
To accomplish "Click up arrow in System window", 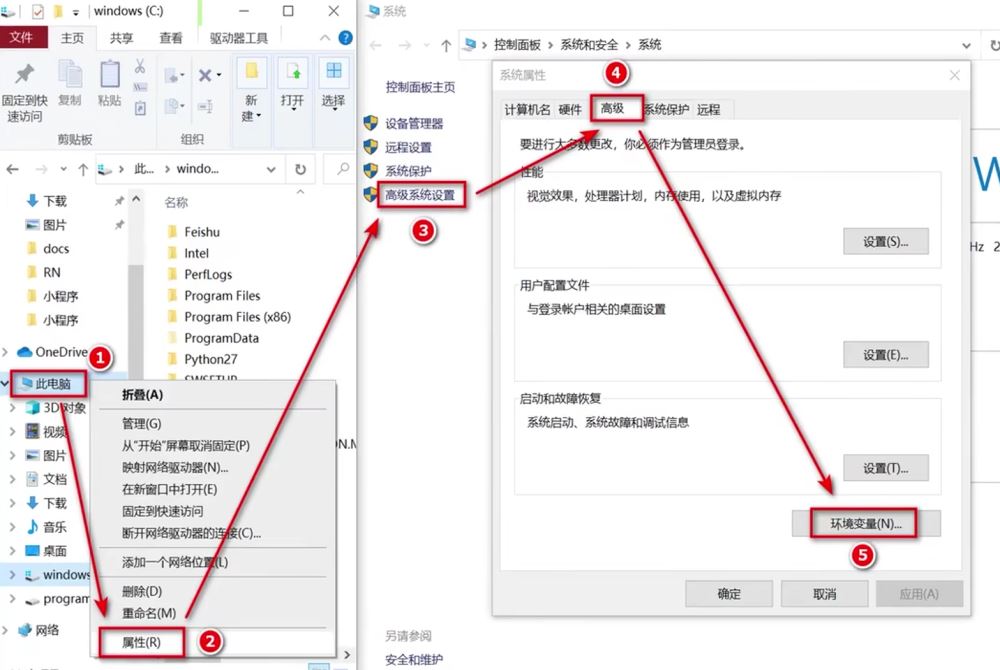I will (446, 45).
